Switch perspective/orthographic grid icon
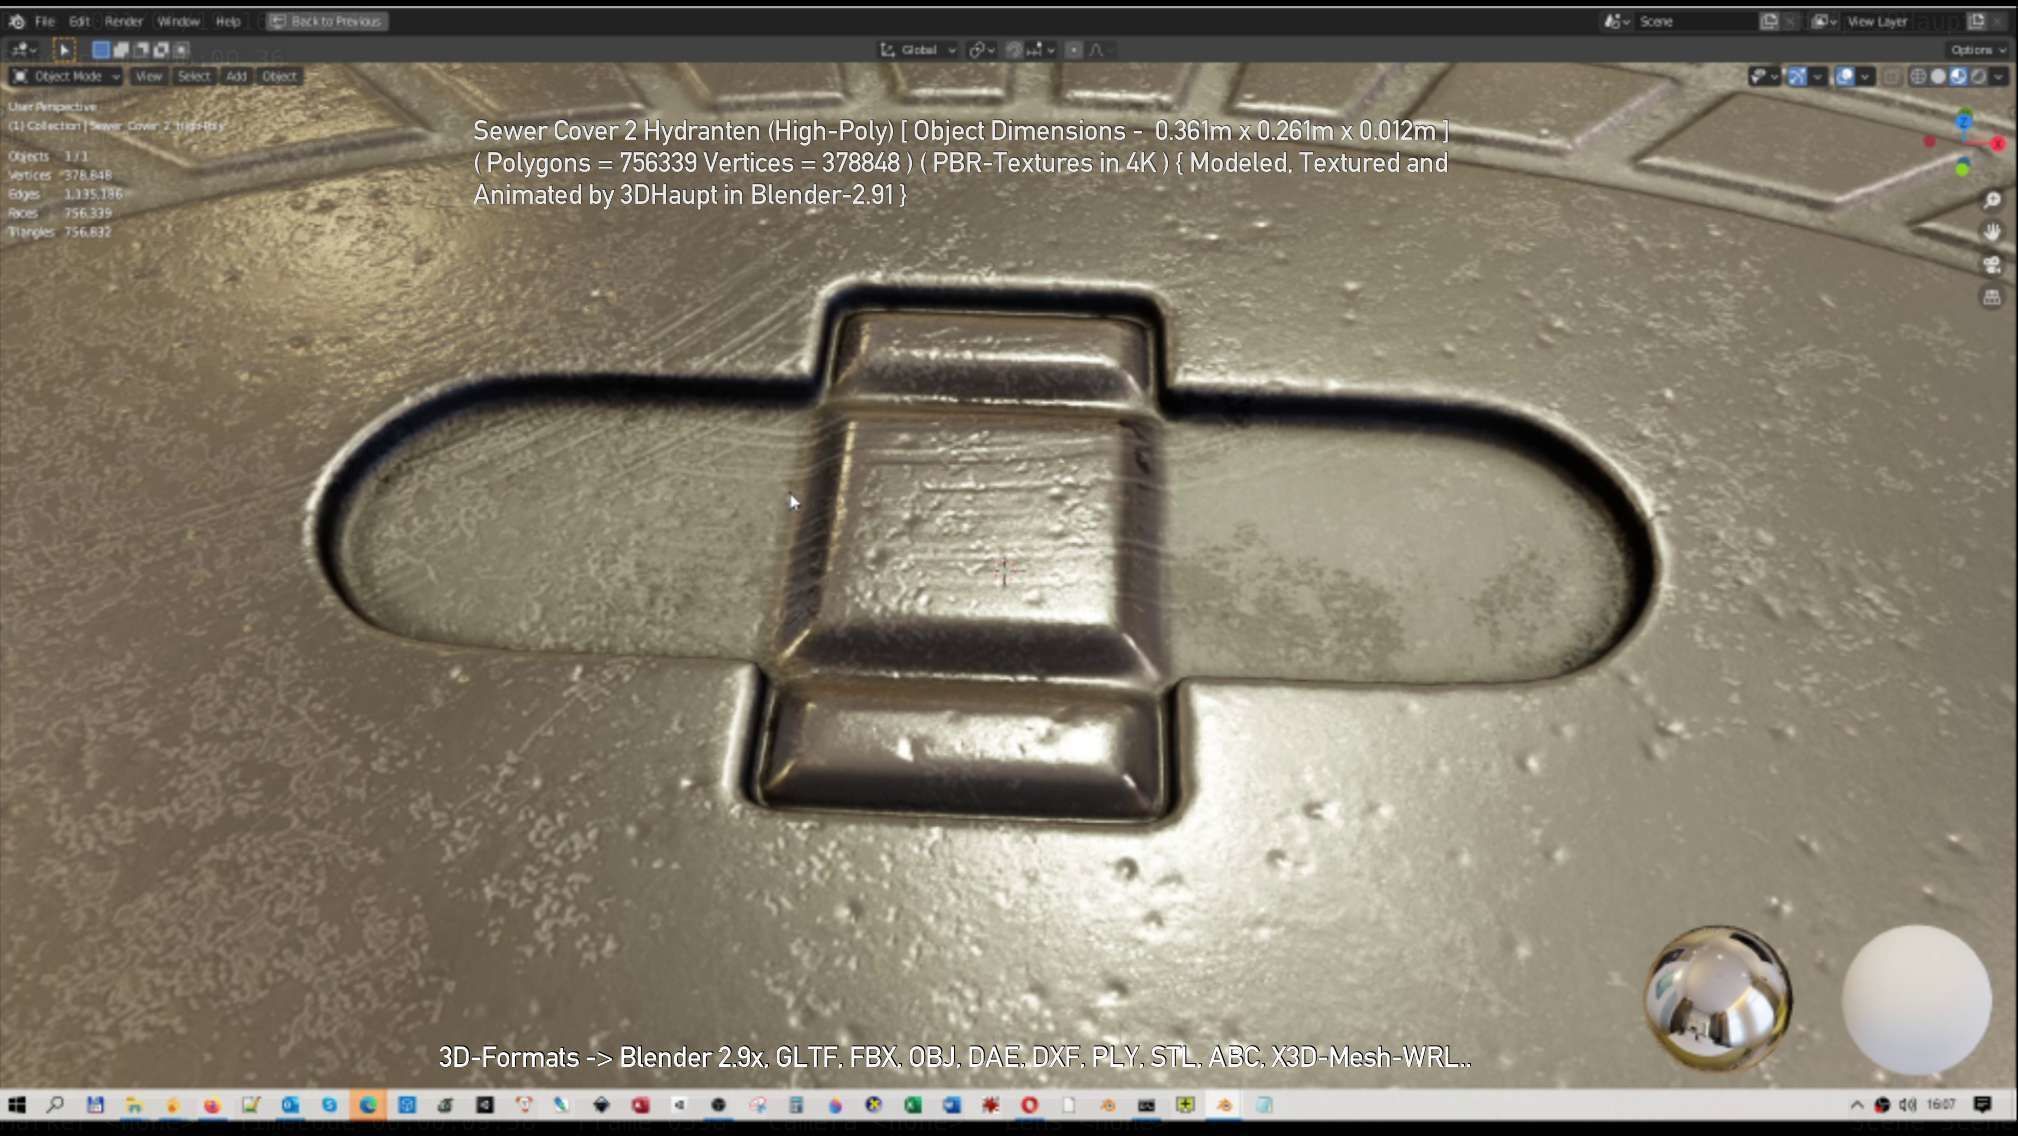Viewport: 2018px width, 1136px height. point(1992,297)
